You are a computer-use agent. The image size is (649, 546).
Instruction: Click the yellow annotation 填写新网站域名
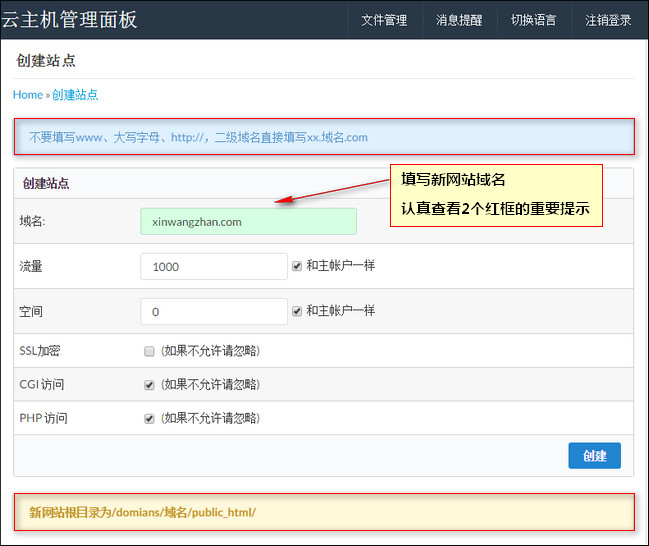tap(453, 180)
